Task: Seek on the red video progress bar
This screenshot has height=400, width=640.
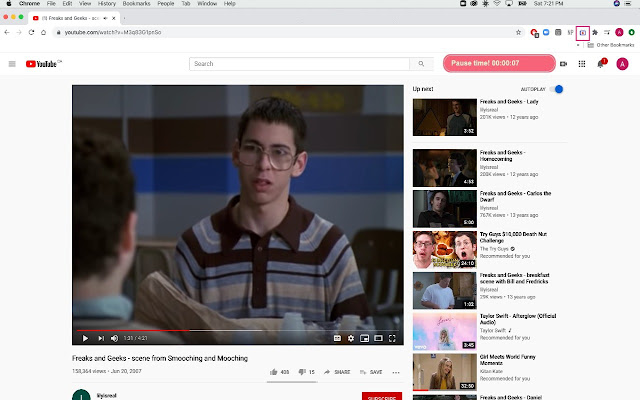Action: (x=238, y=330)
